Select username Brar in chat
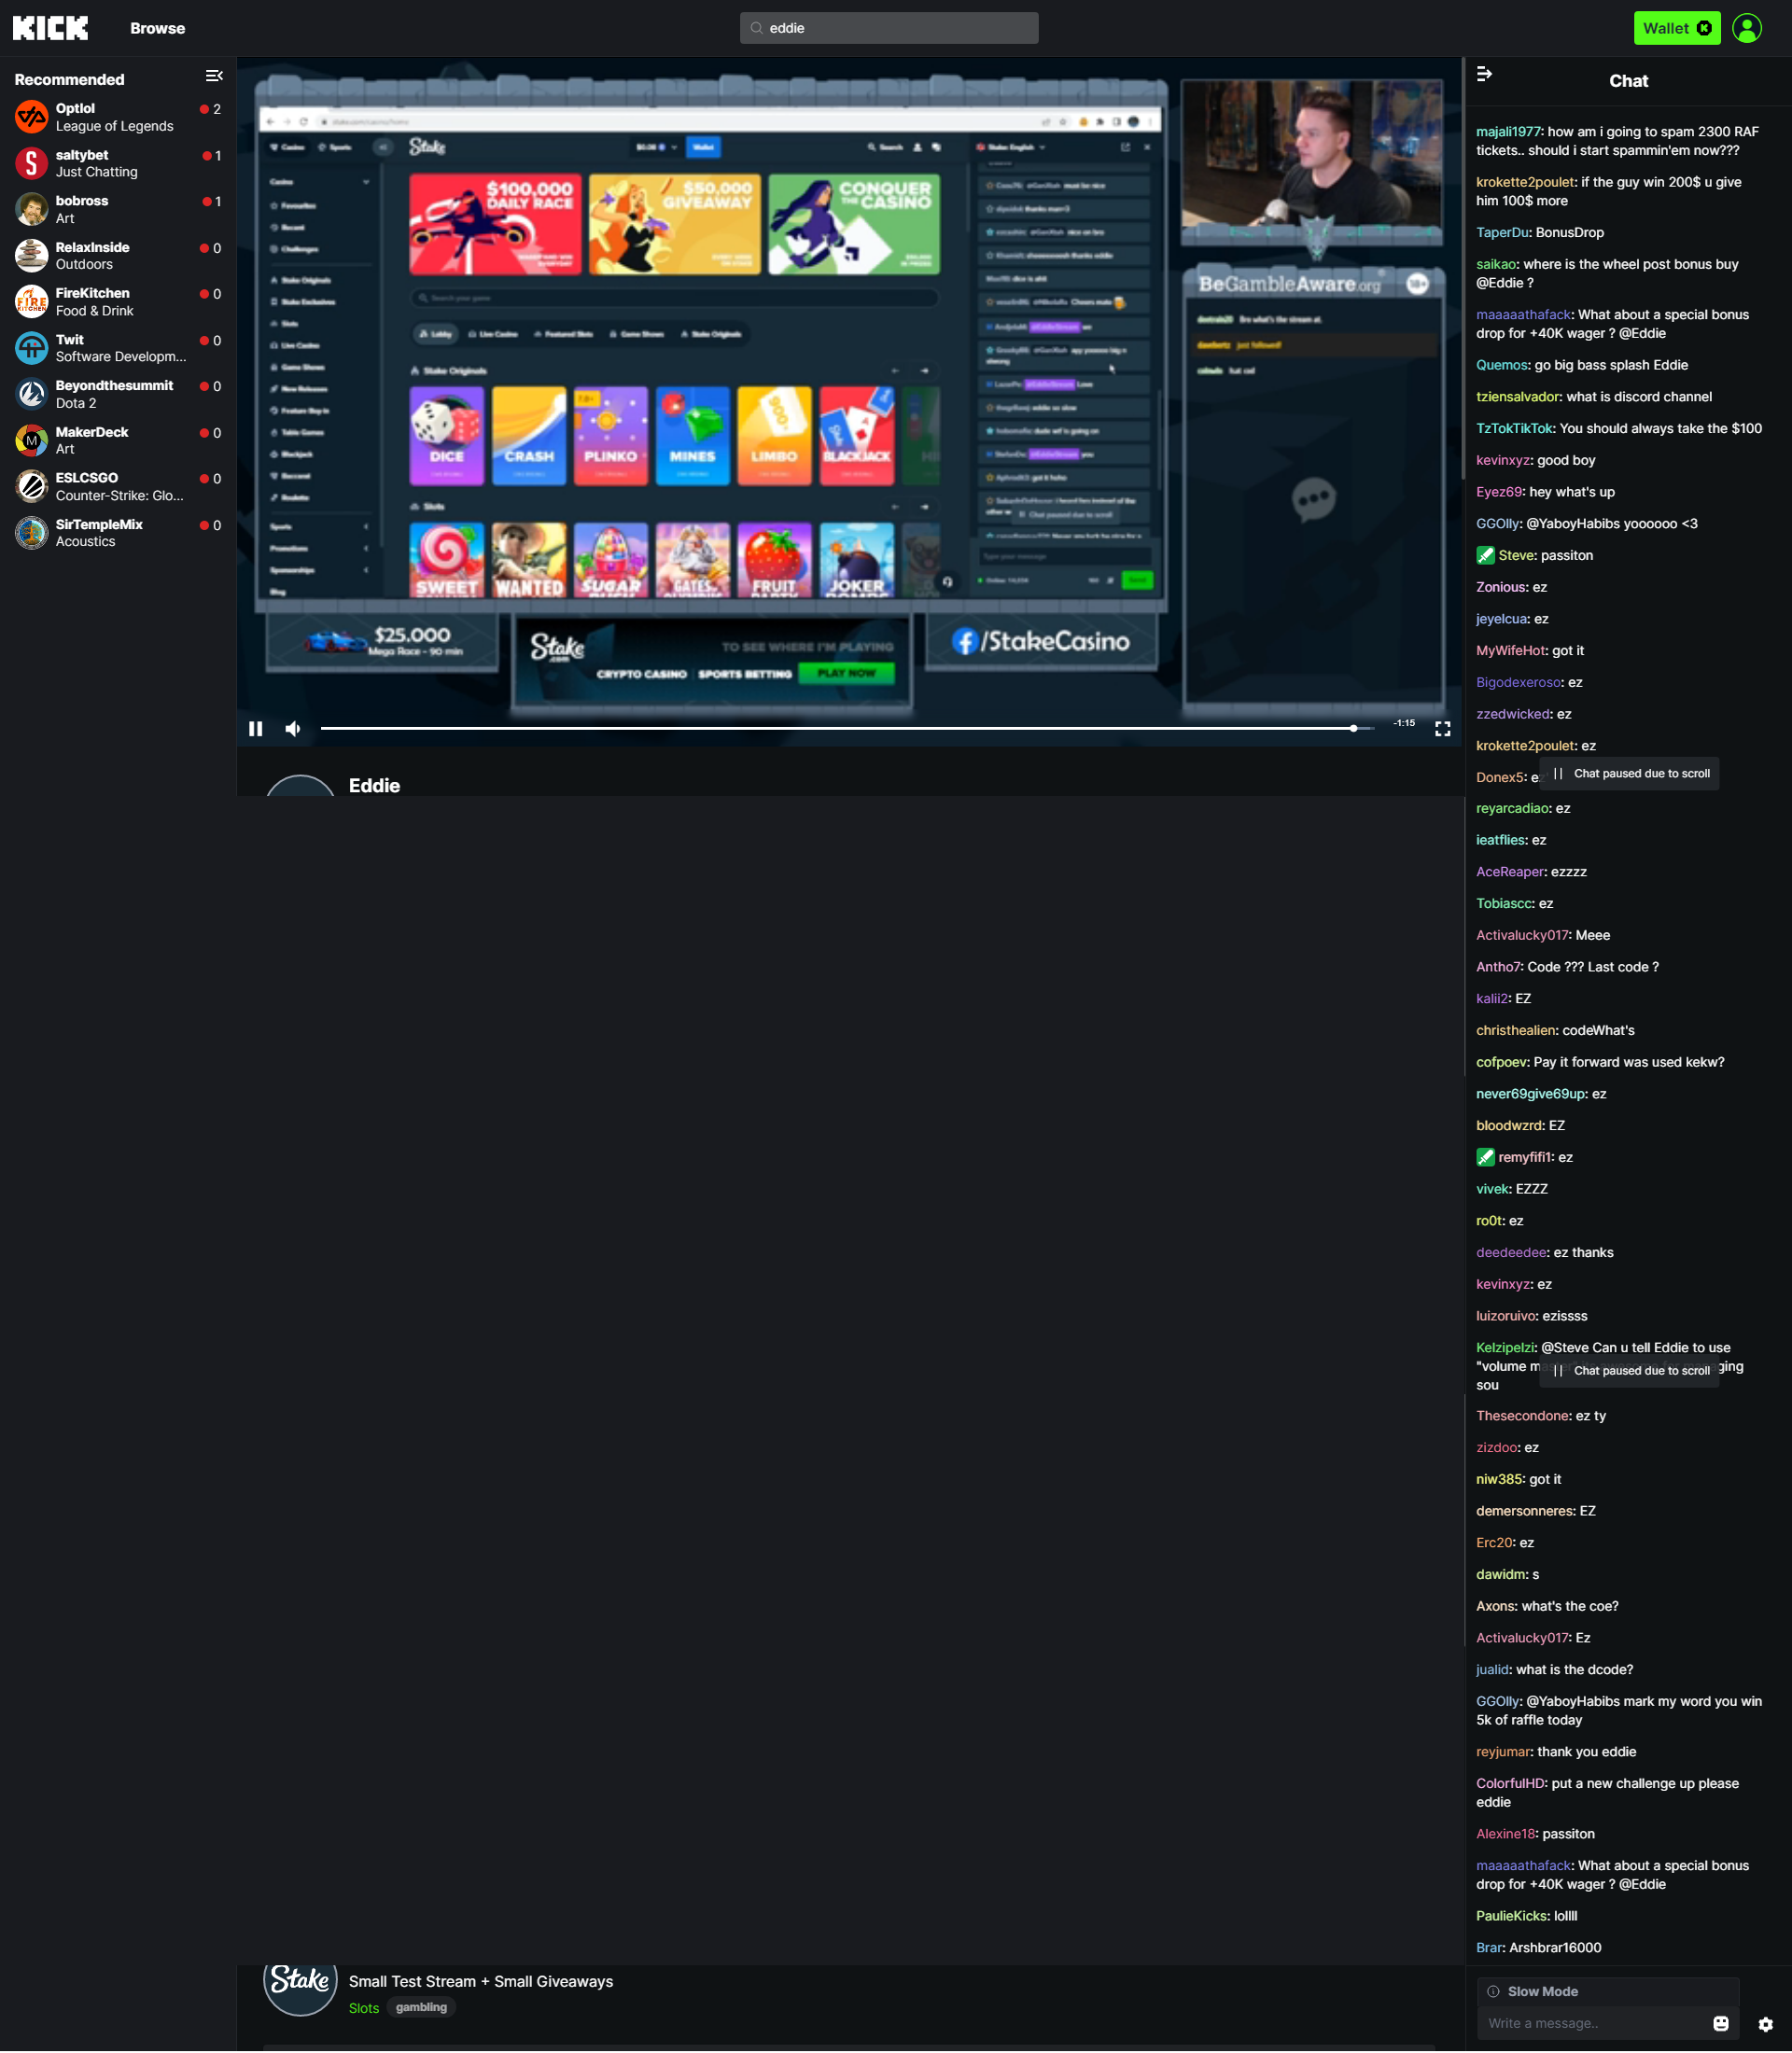The image size is (1792, 2053). [x=1489, y=1948]
